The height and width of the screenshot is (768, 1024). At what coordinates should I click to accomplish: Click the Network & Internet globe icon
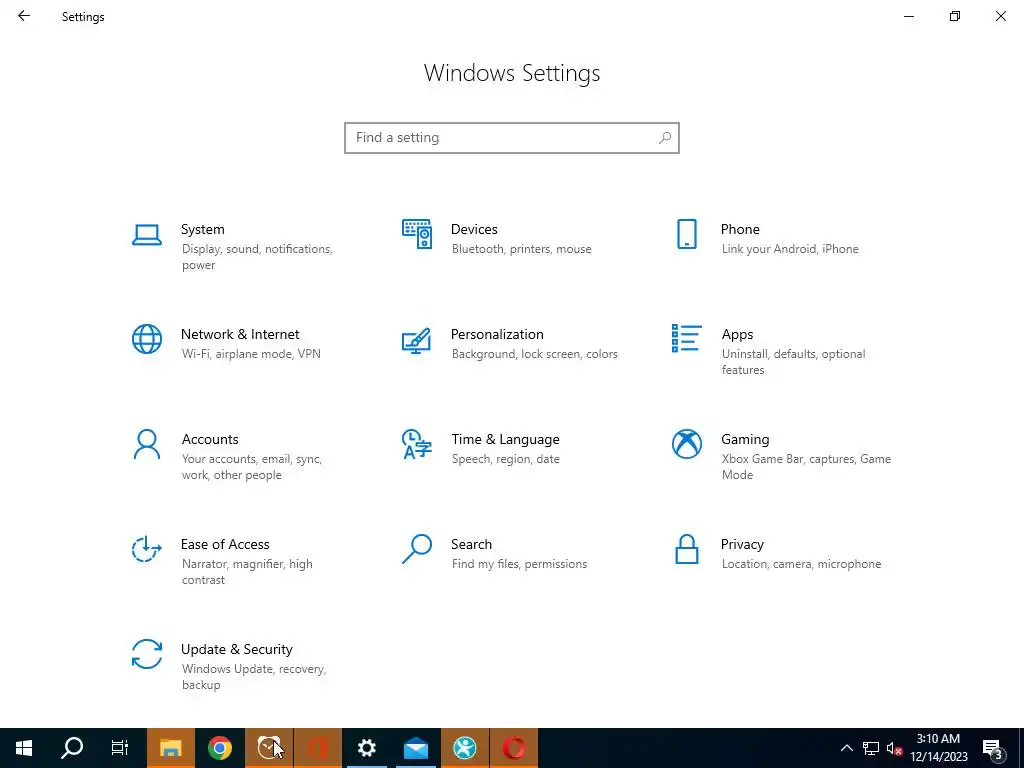click(x=147, y=339)
